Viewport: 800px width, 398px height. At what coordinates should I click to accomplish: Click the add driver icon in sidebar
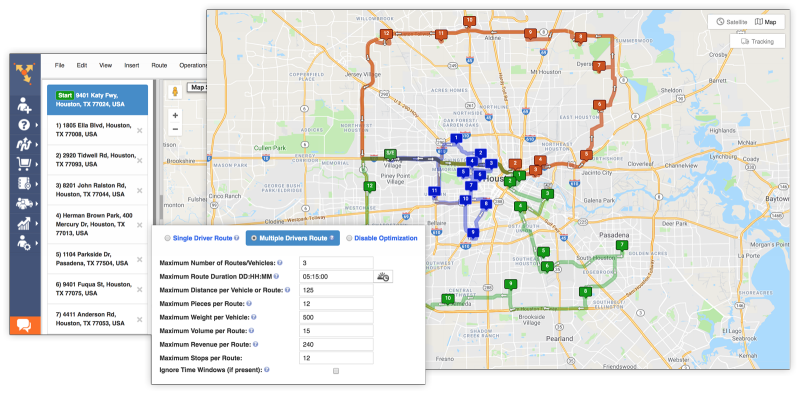click(24, 105)
